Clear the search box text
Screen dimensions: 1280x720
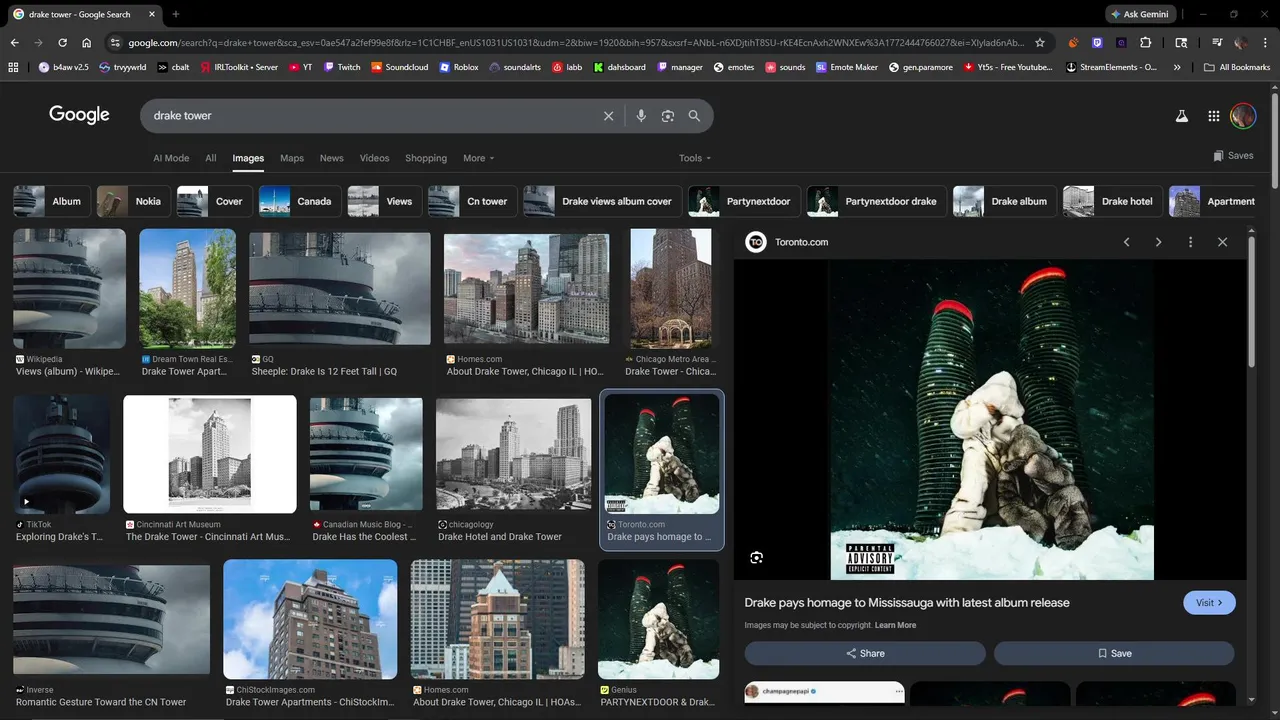point(608,116)
